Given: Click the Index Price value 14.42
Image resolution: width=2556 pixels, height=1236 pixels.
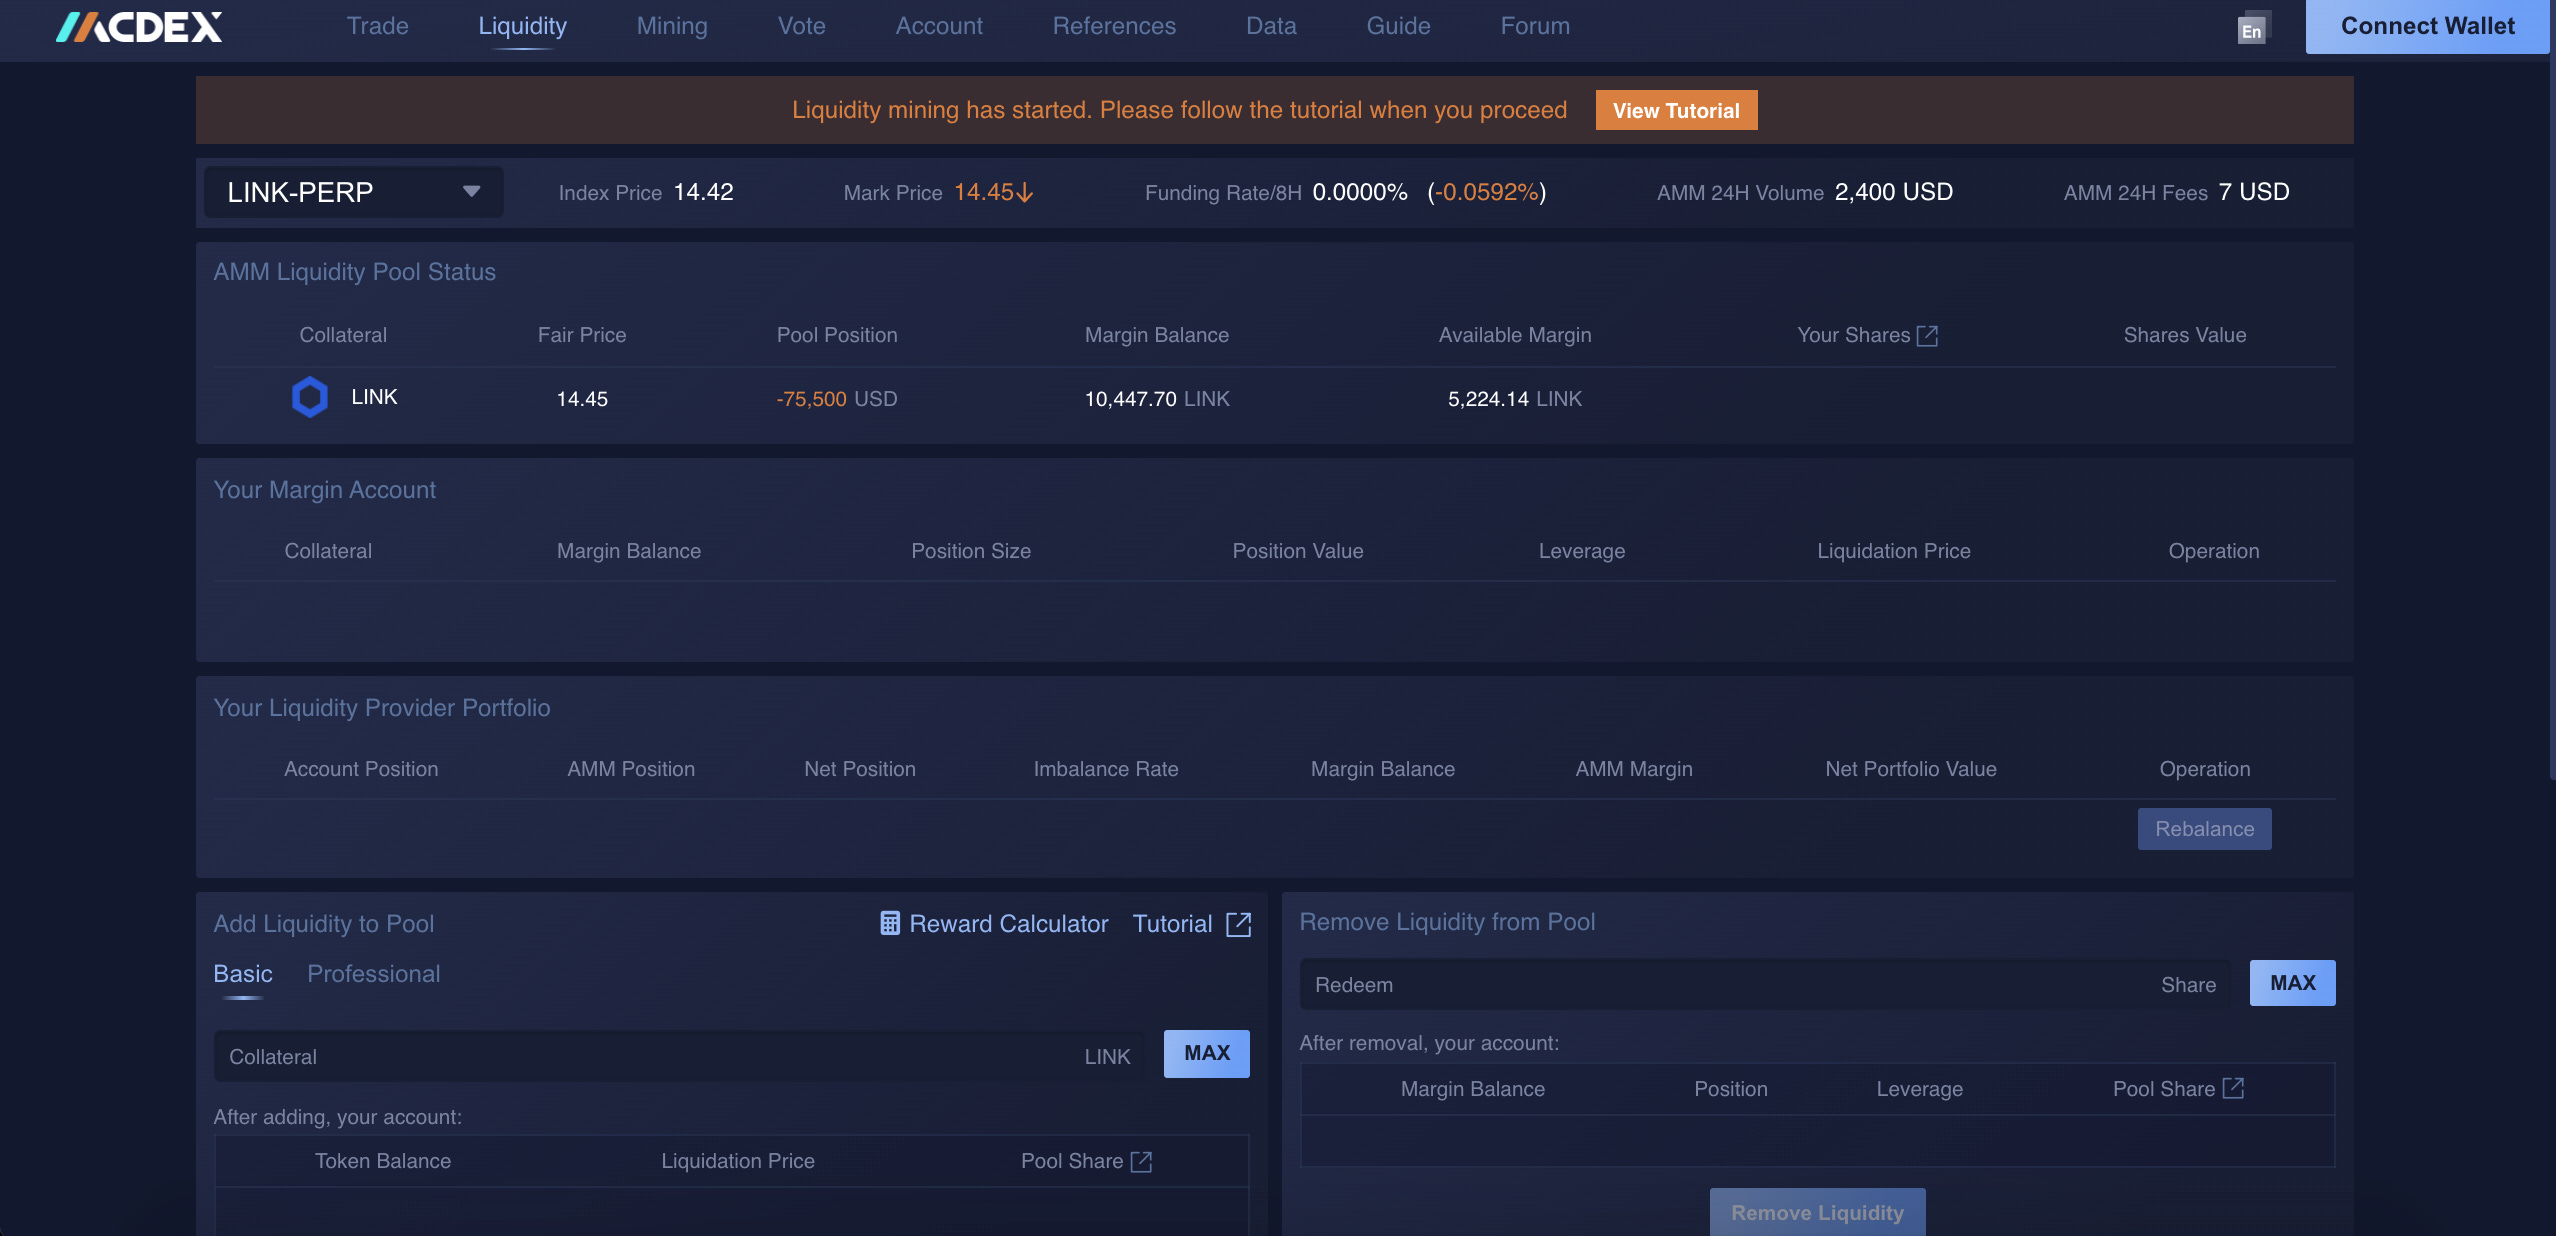Looking at the screenshot, I should click(704, 192).
